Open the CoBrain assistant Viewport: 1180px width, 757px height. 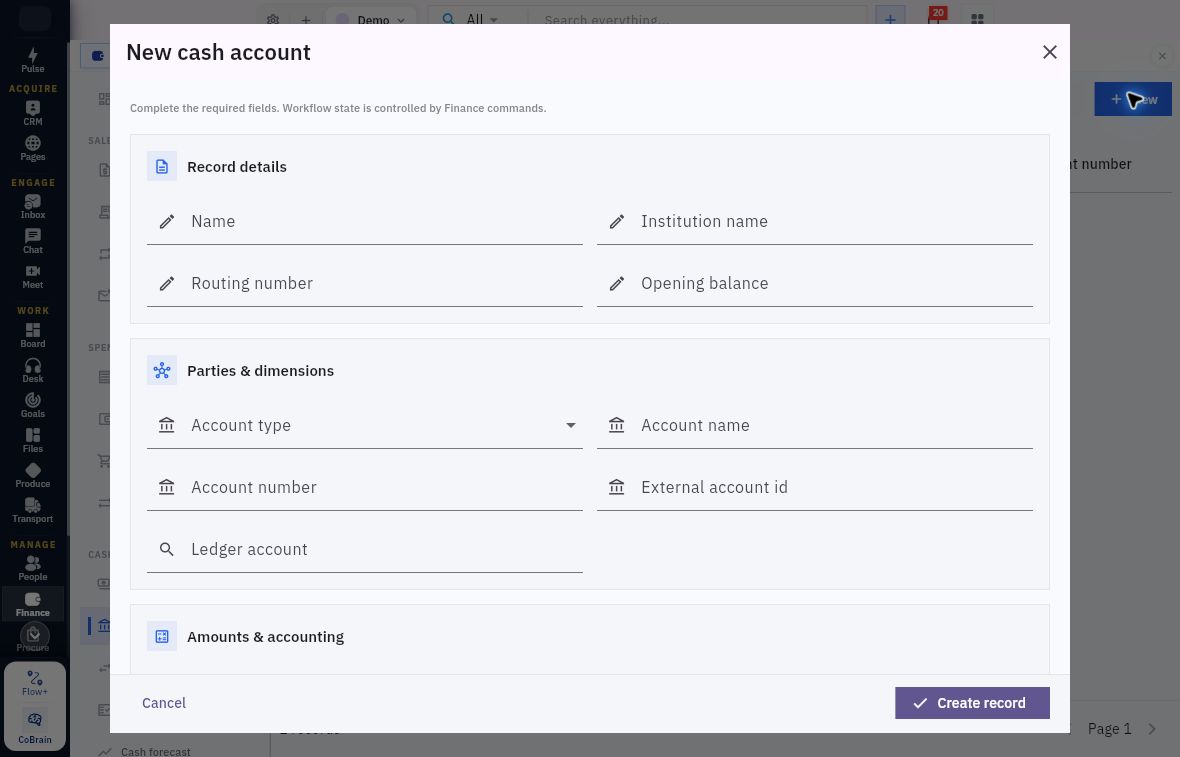click(35, 726)
